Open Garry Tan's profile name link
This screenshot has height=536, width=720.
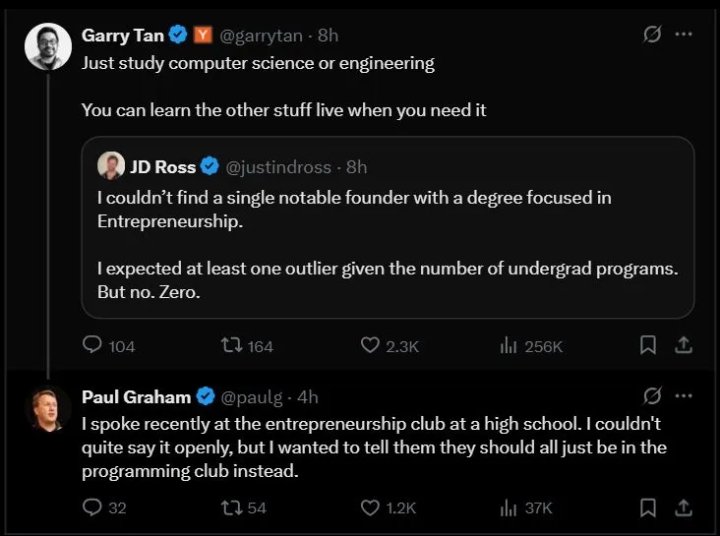tap(122, 35)
